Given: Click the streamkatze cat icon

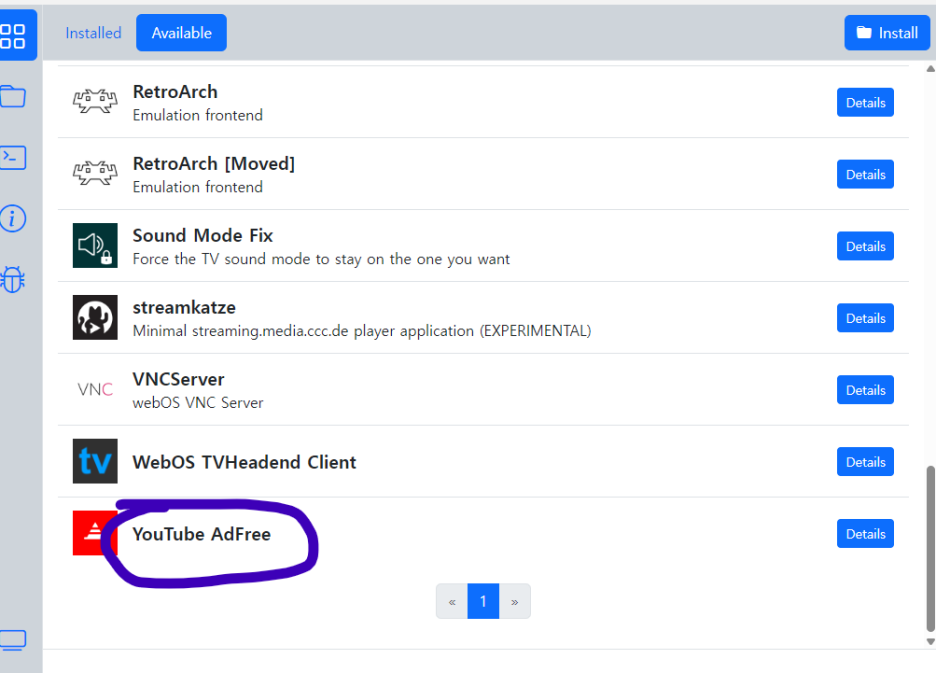Looking at the screenshot, I should point(95,317).
